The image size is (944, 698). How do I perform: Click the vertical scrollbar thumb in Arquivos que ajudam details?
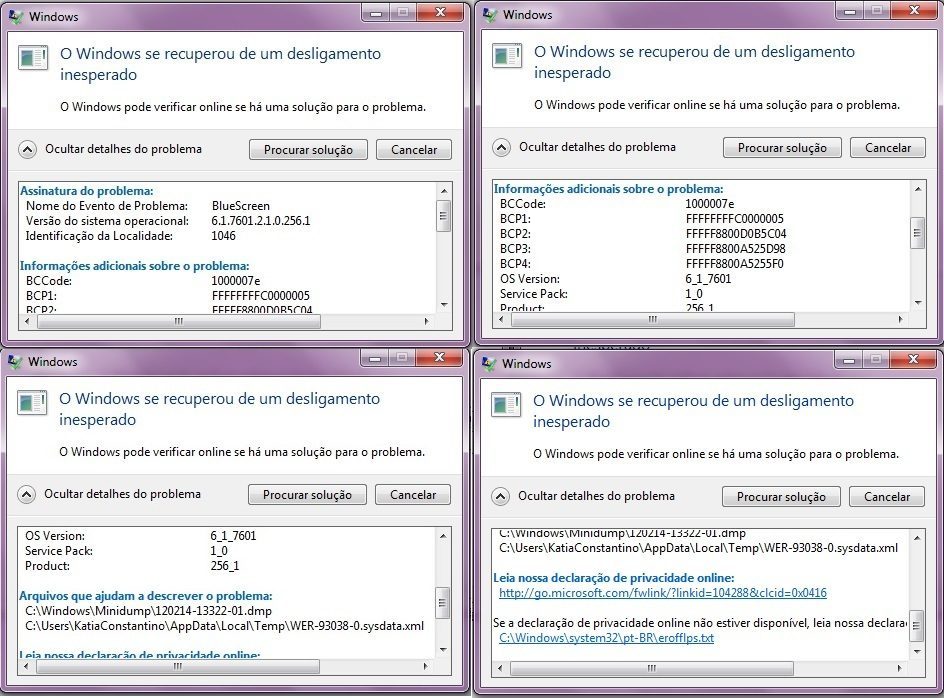(x=442, y=603)
